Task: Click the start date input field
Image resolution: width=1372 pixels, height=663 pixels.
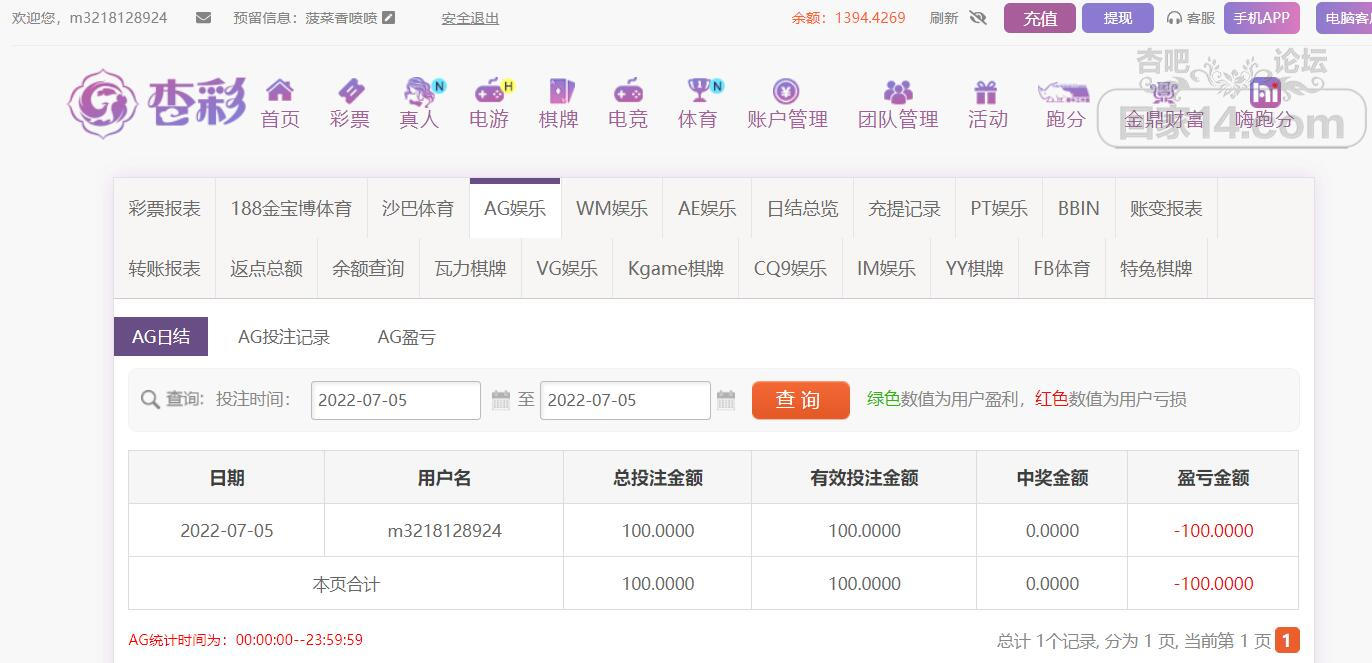Action: tap(395, 400)
